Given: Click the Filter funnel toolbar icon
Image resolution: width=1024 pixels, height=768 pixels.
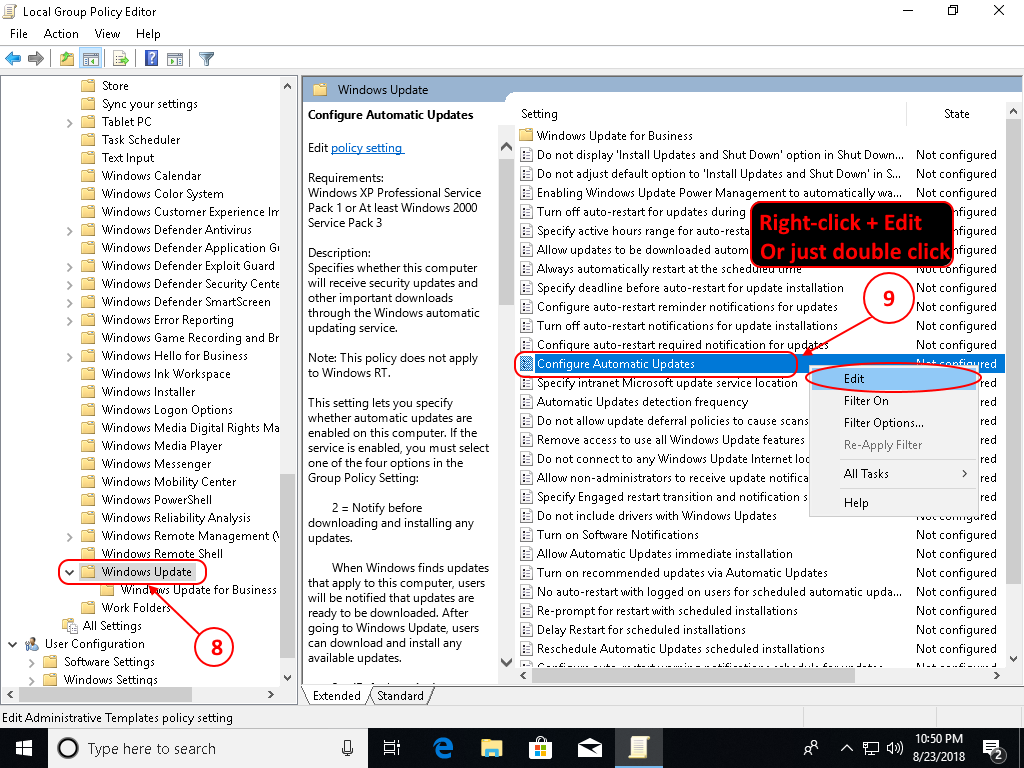Looking at the screenshot, I should [x=206, y=59].
